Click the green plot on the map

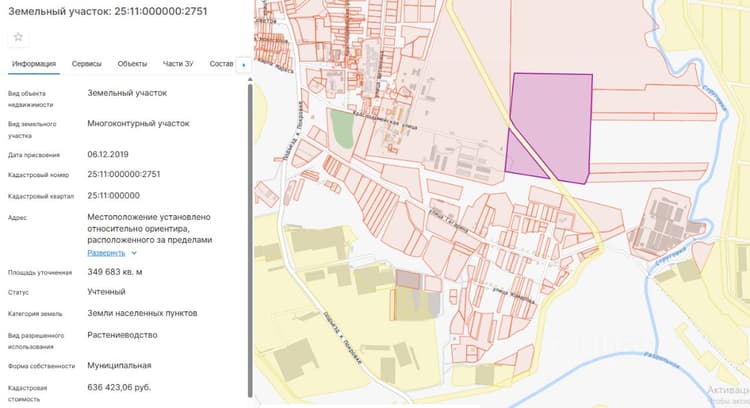tap(343, 129)
